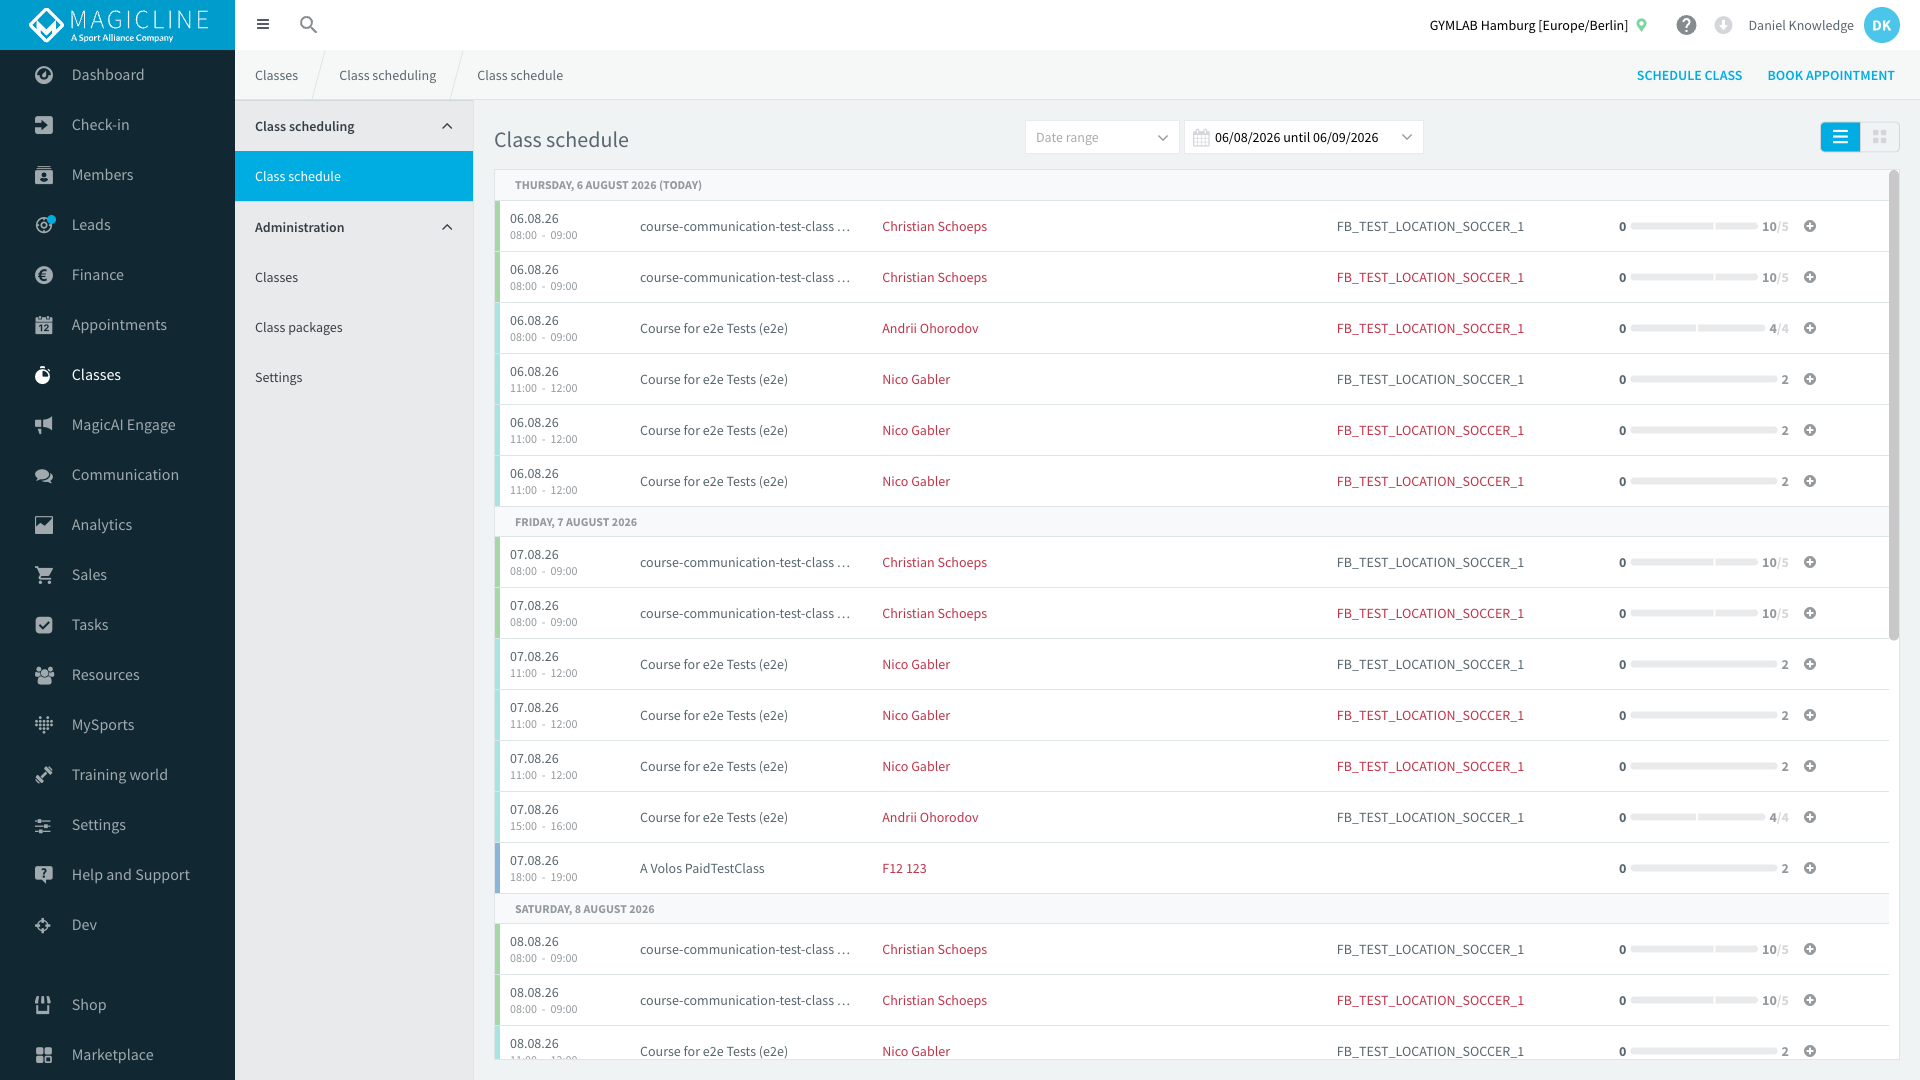The width and height of the screenshot is (1920, 1080).
Task: Click occupancy bar of Andrii Ohorodov 15:00 class
Action: (x=1698, y=817)
